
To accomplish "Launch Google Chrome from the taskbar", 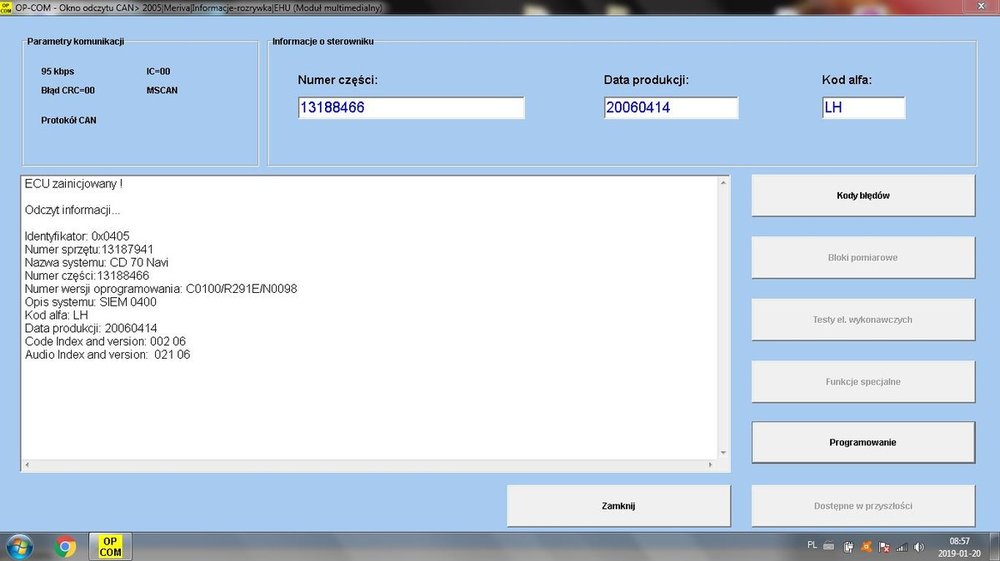I will click(66, 547).
